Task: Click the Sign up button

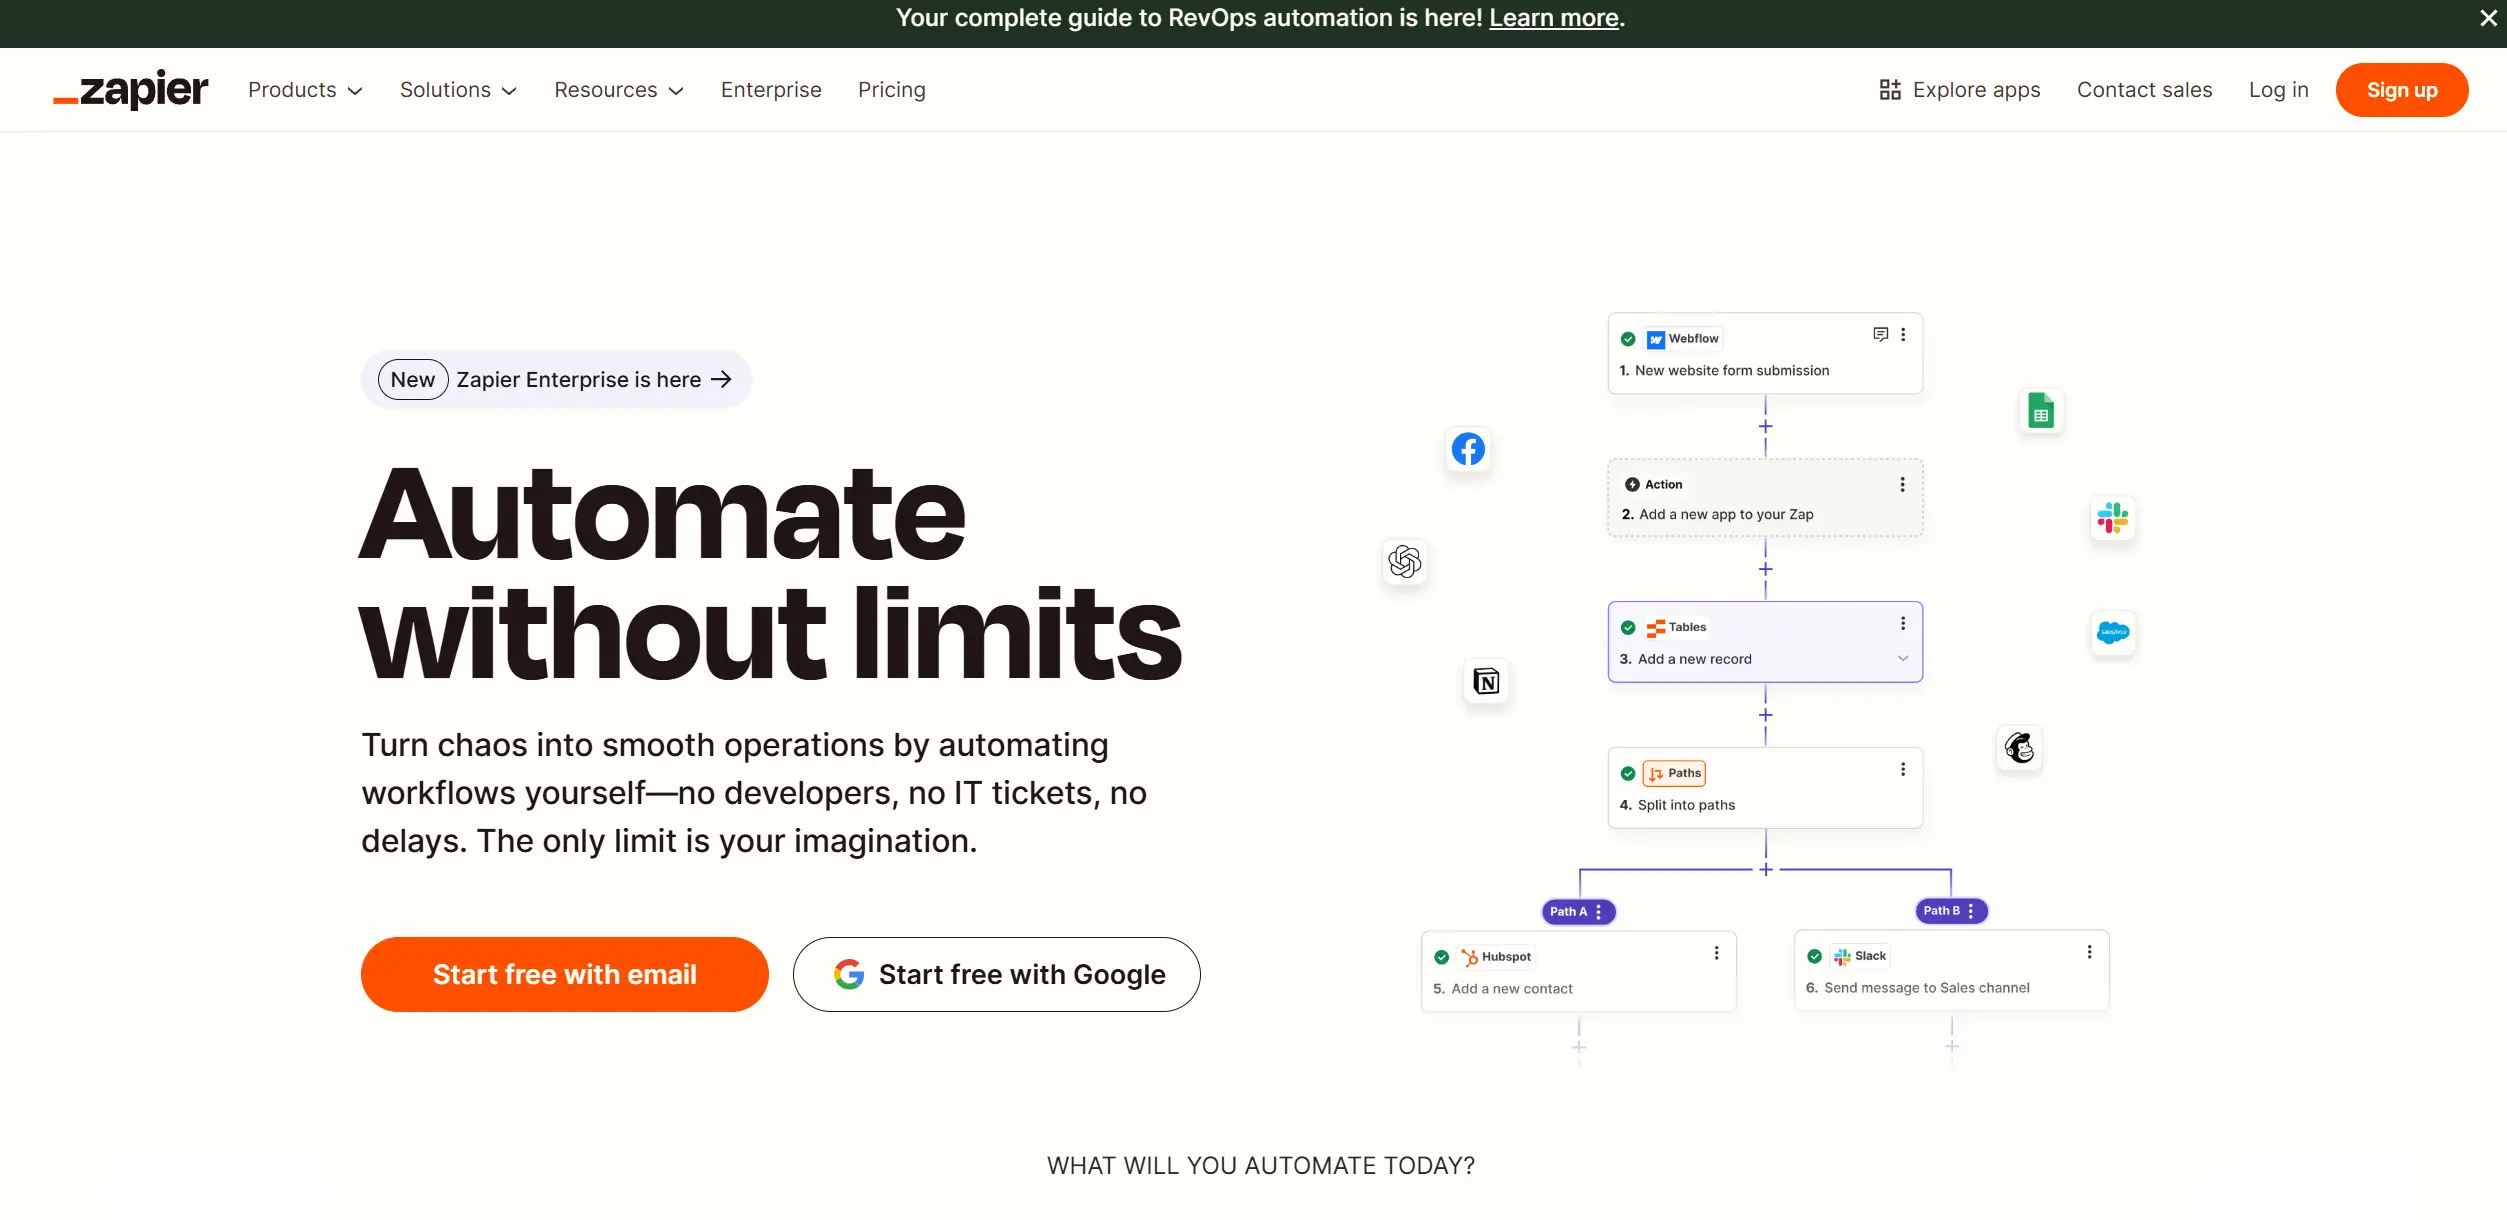Action: point(2401,89)
